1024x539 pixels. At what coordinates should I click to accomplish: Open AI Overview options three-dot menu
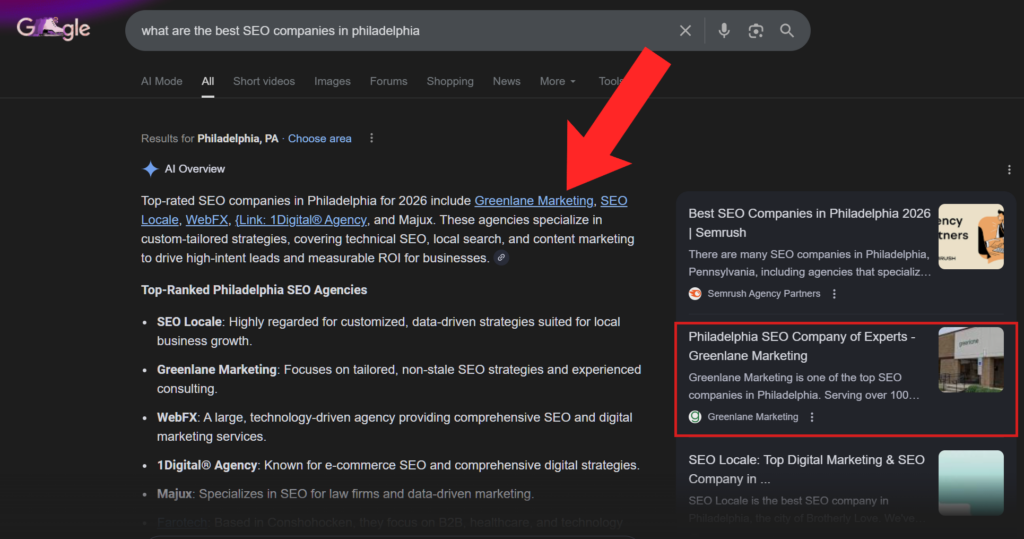point(1009,169)
